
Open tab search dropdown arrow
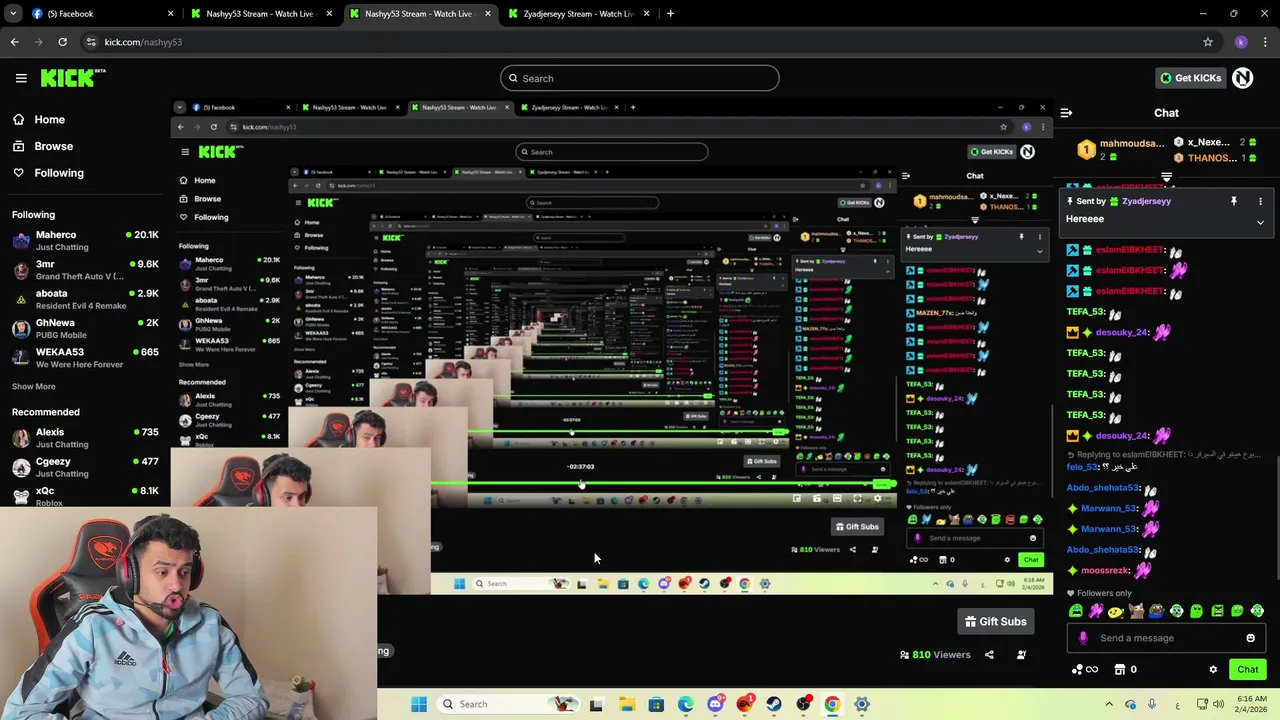pos(13,14)
